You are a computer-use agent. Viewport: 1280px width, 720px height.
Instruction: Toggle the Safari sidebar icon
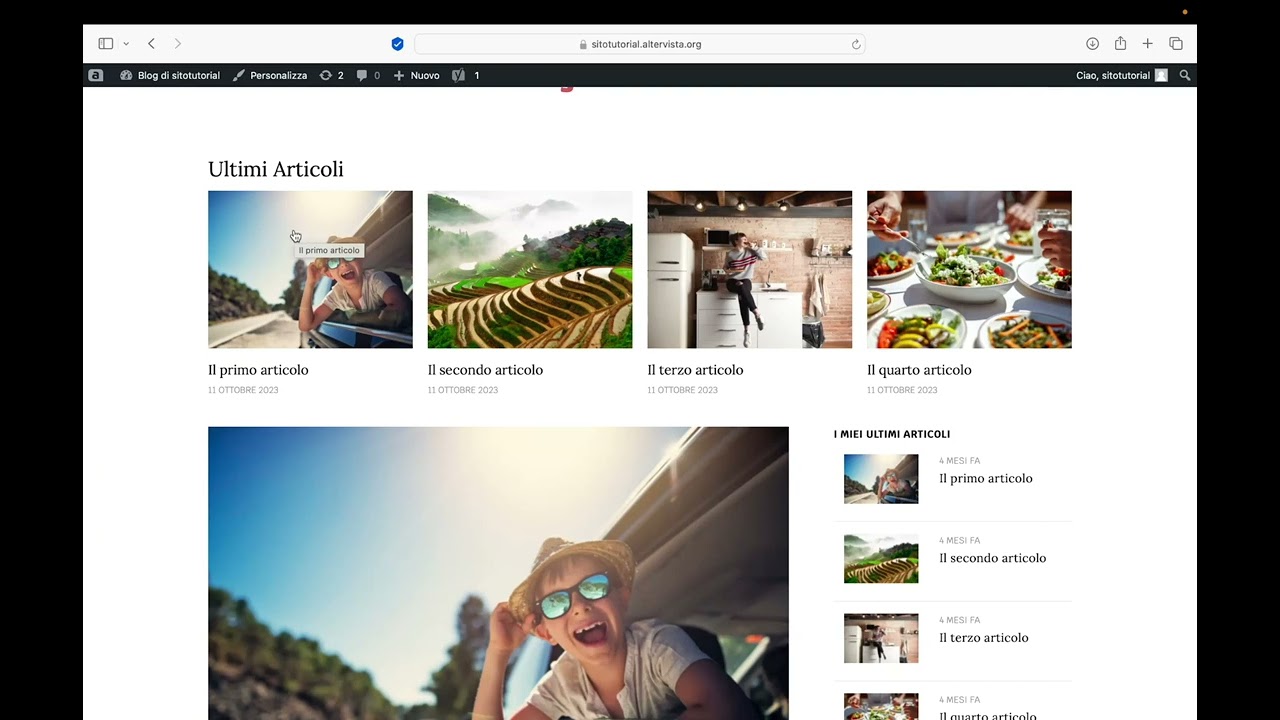(106, 44)
